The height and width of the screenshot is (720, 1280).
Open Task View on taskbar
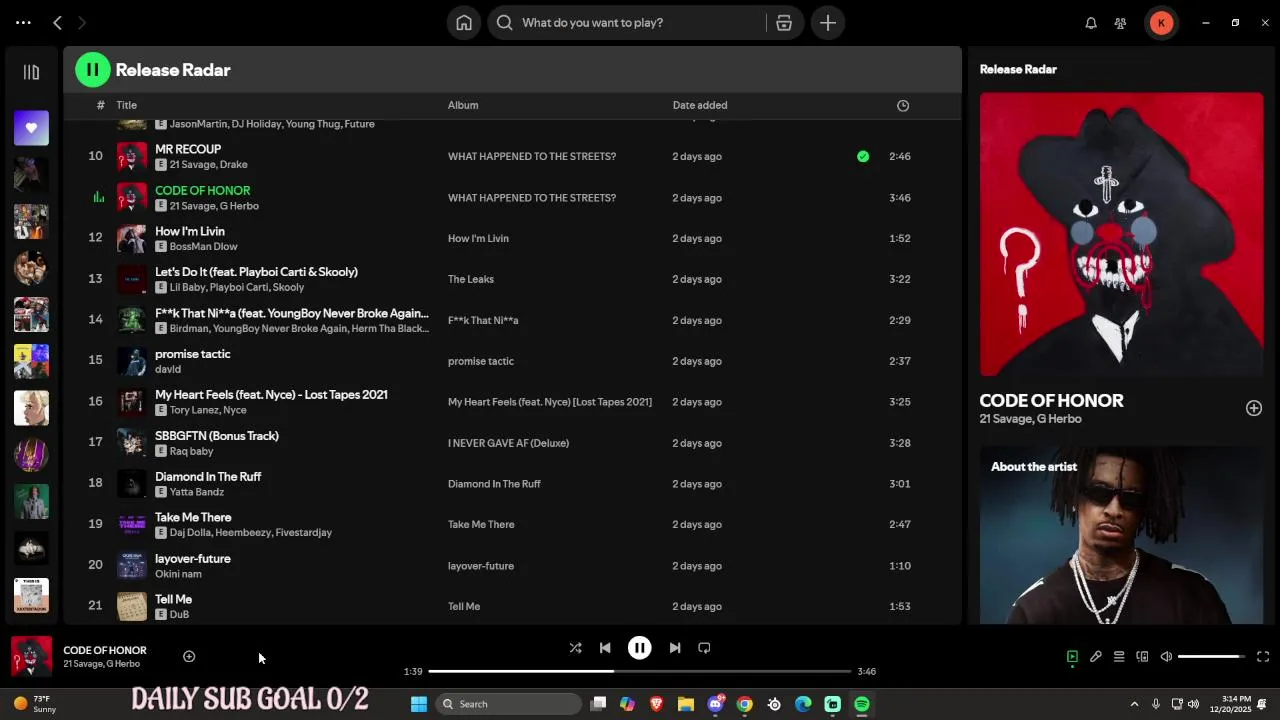pyautogui.click(x=598, y=704)
